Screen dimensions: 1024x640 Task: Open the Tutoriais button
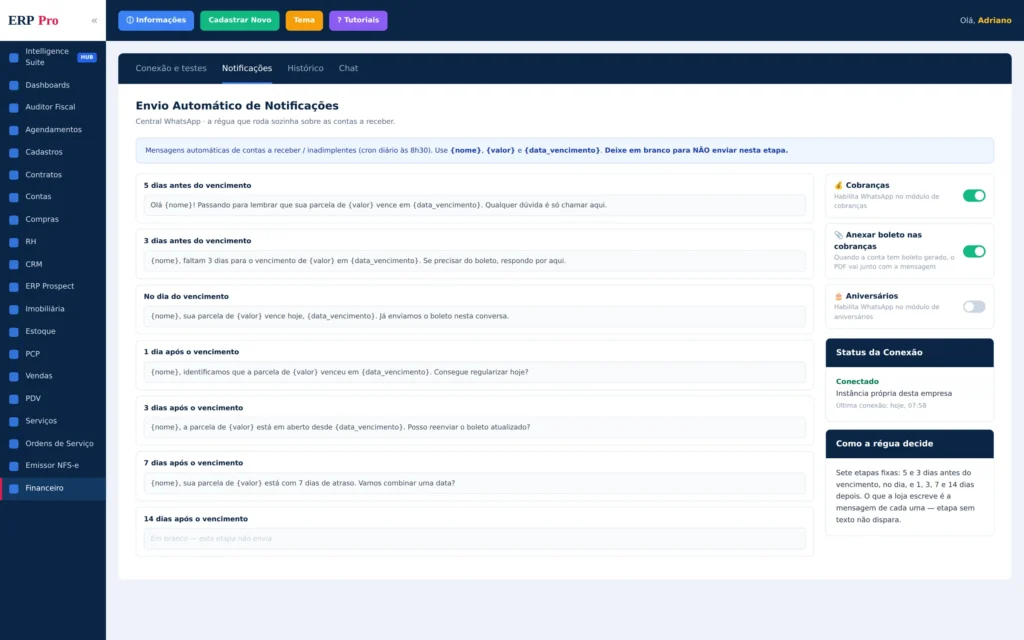[358, 20]
